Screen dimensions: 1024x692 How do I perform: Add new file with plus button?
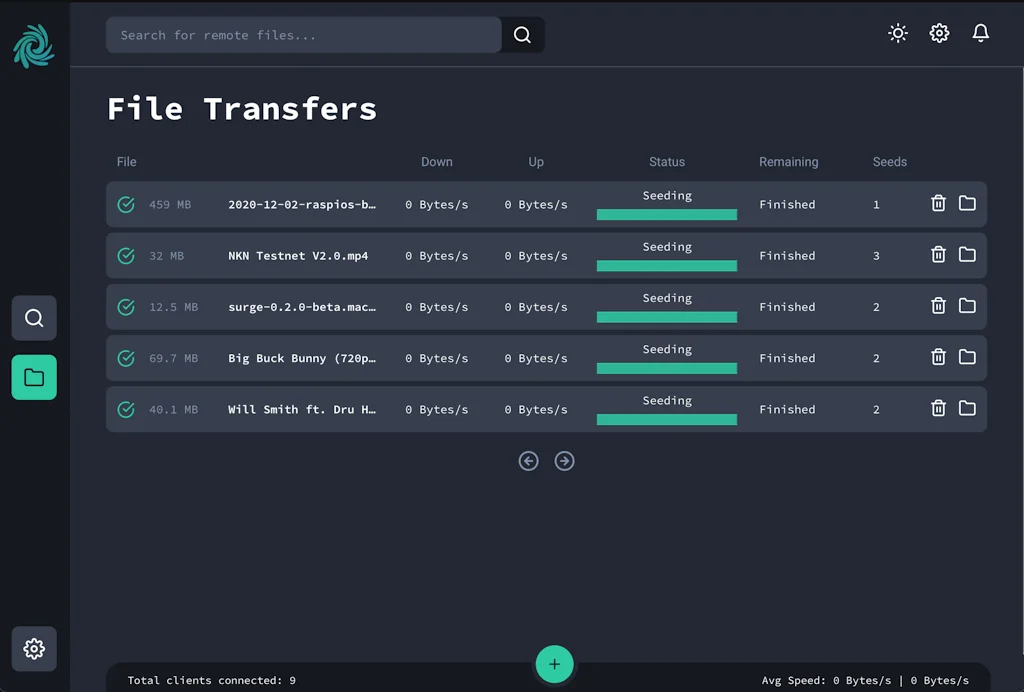click(554, 665)
